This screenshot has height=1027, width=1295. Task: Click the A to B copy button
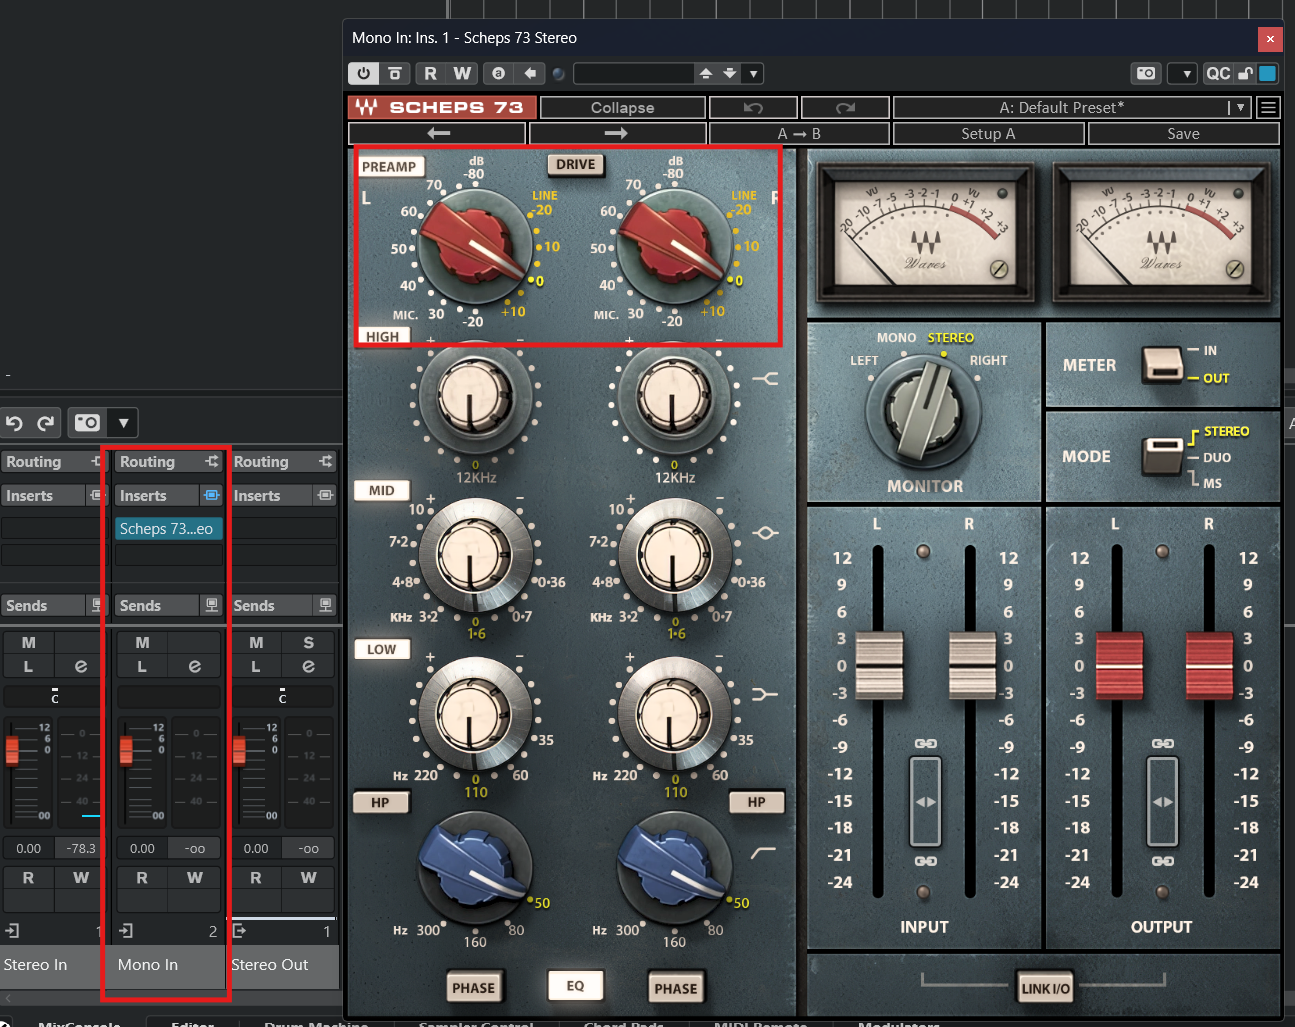pyautogui.click(x=799, y=133)
